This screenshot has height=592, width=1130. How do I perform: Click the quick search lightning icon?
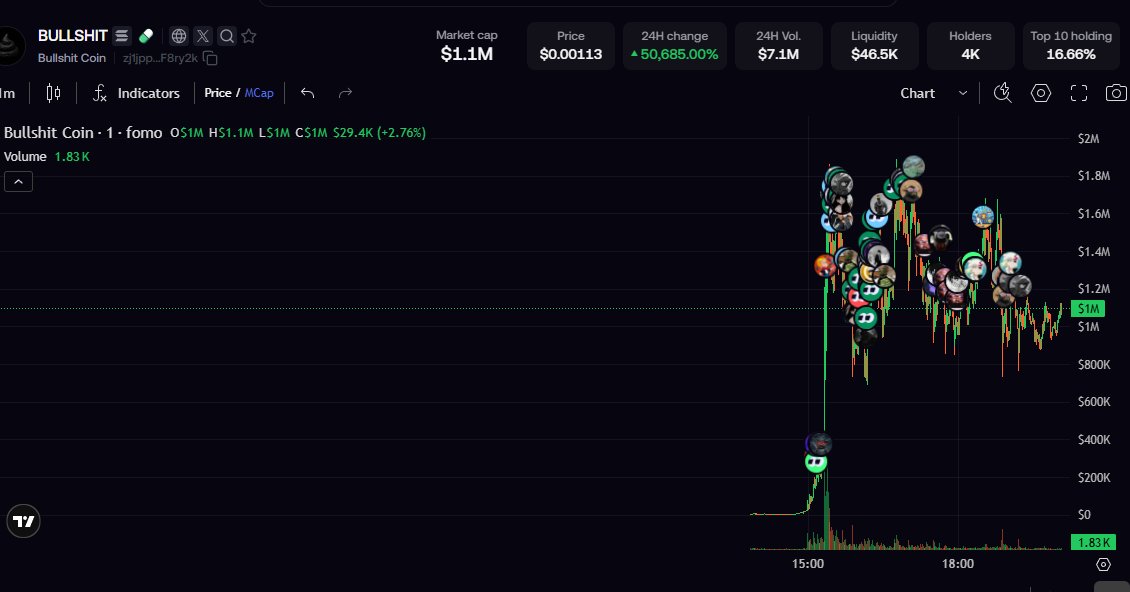point(1002,92)
